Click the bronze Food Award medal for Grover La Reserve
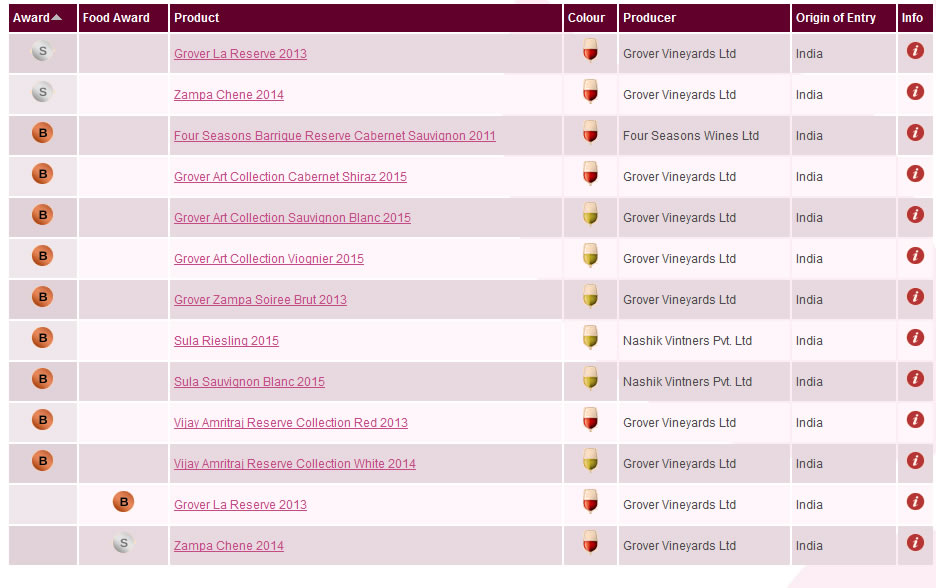936x588 pixels. [x=124, y=501]
